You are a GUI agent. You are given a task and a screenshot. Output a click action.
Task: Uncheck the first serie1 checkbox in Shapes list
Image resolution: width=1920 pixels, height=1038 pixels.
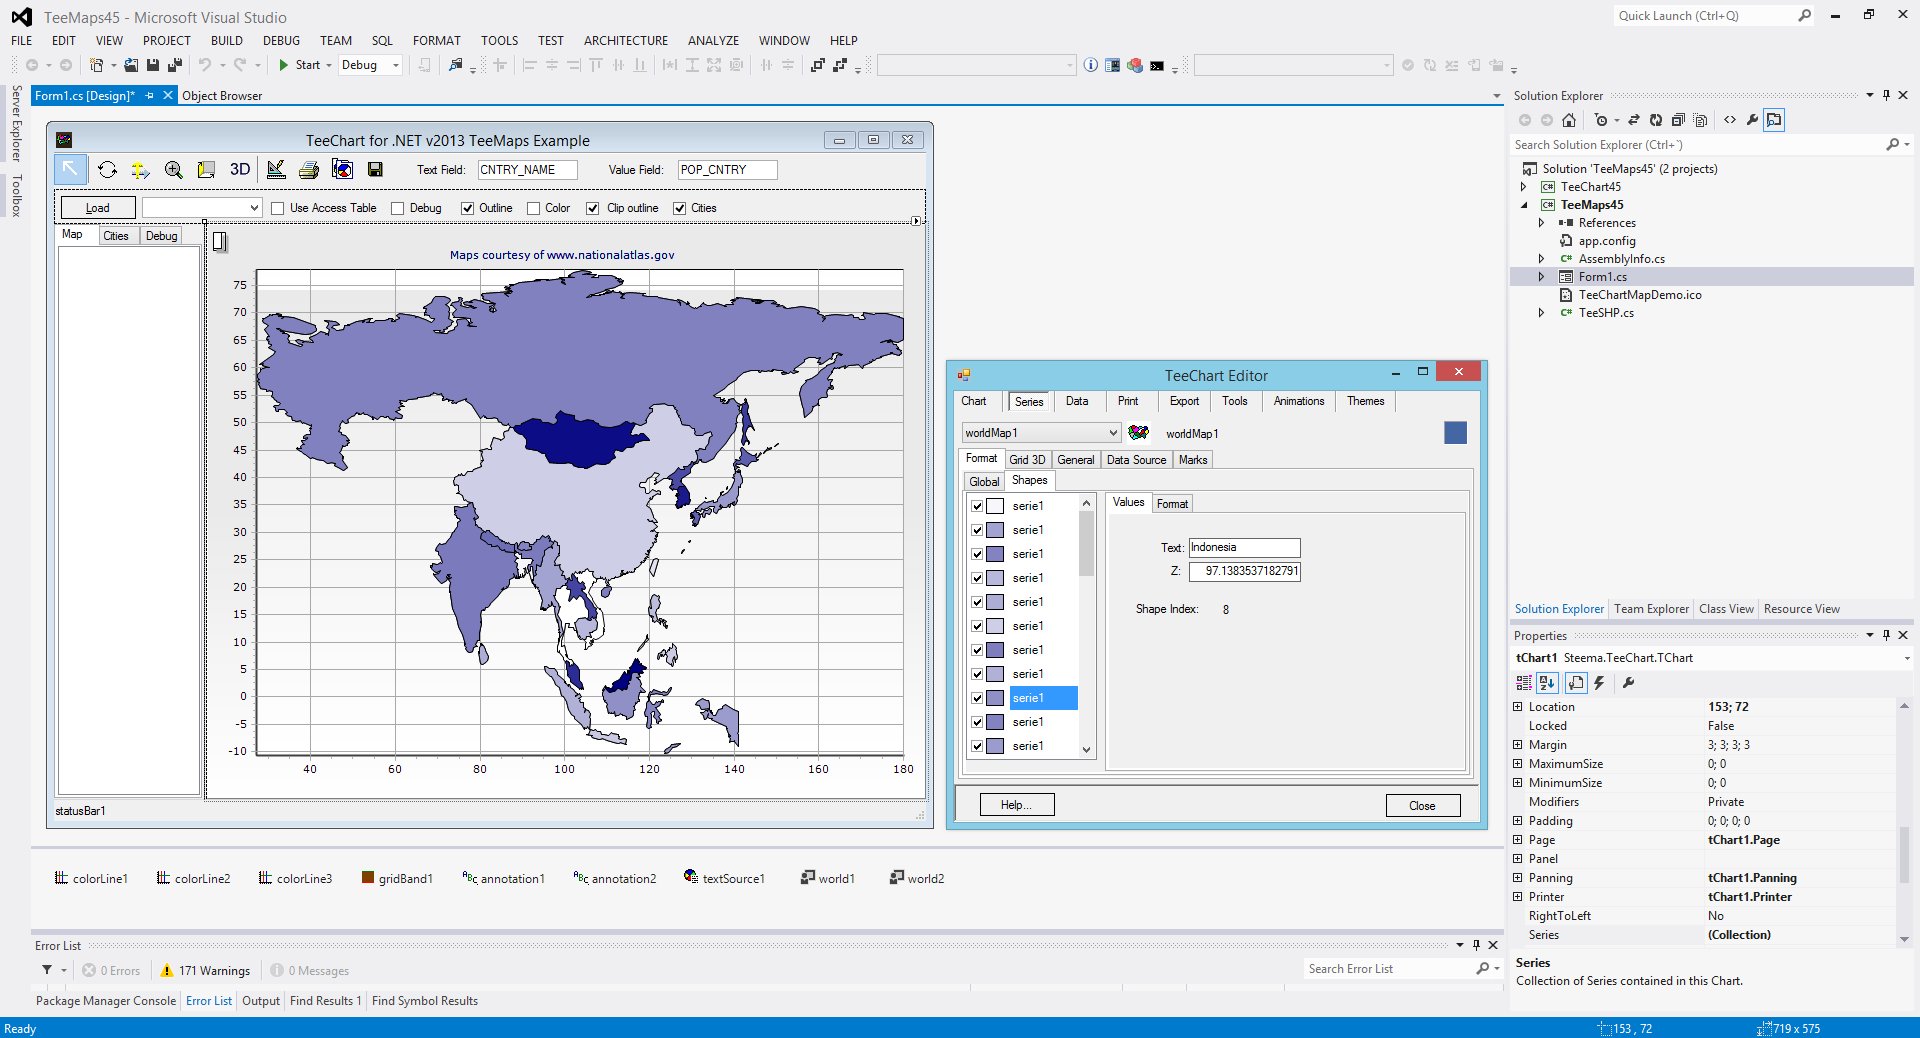click(x=977, y=506)
